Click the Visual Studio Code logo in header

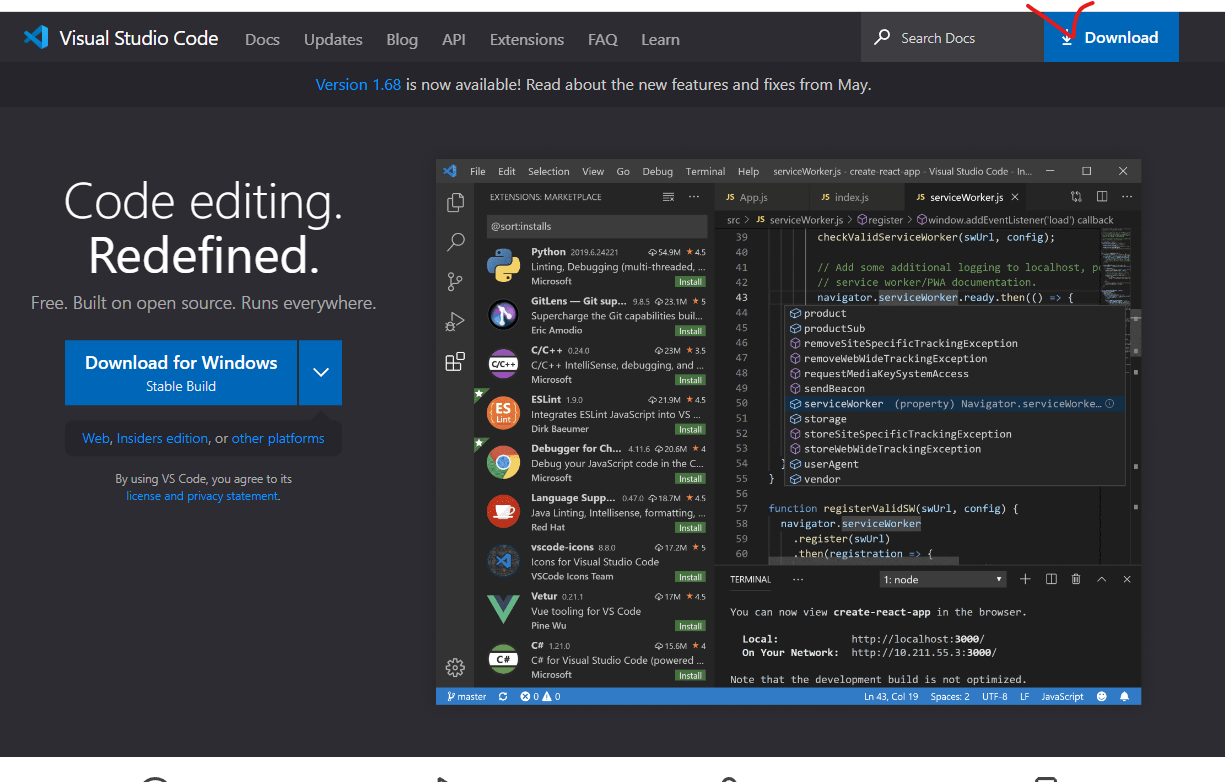tap(36, 38)
